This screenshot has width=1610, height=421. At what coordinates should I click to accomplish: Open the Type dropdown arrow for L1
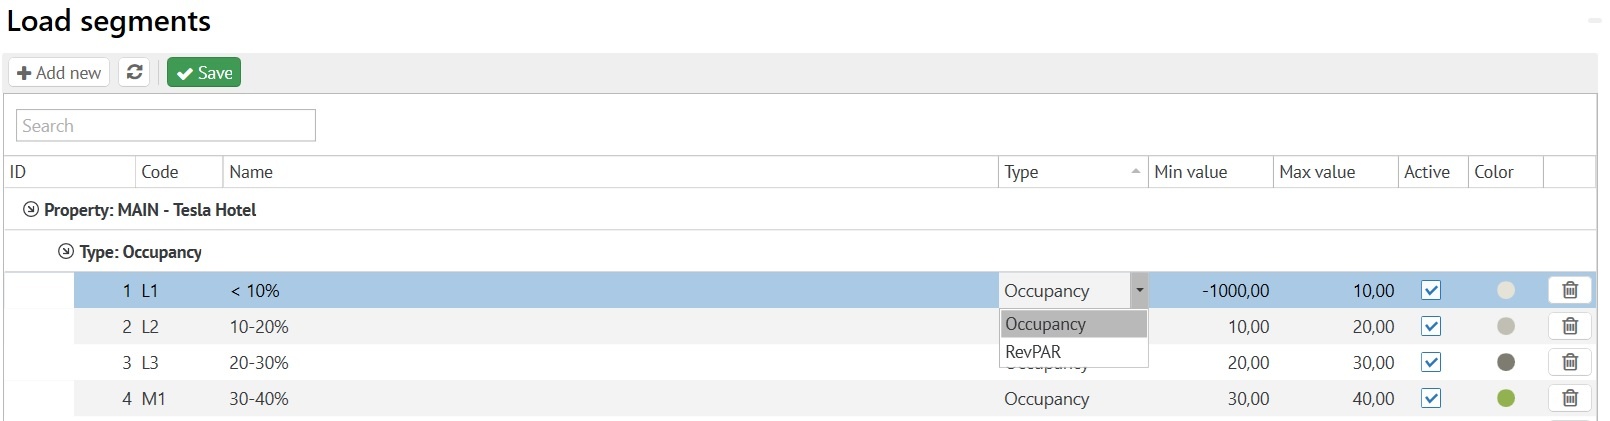(1139, 290)
